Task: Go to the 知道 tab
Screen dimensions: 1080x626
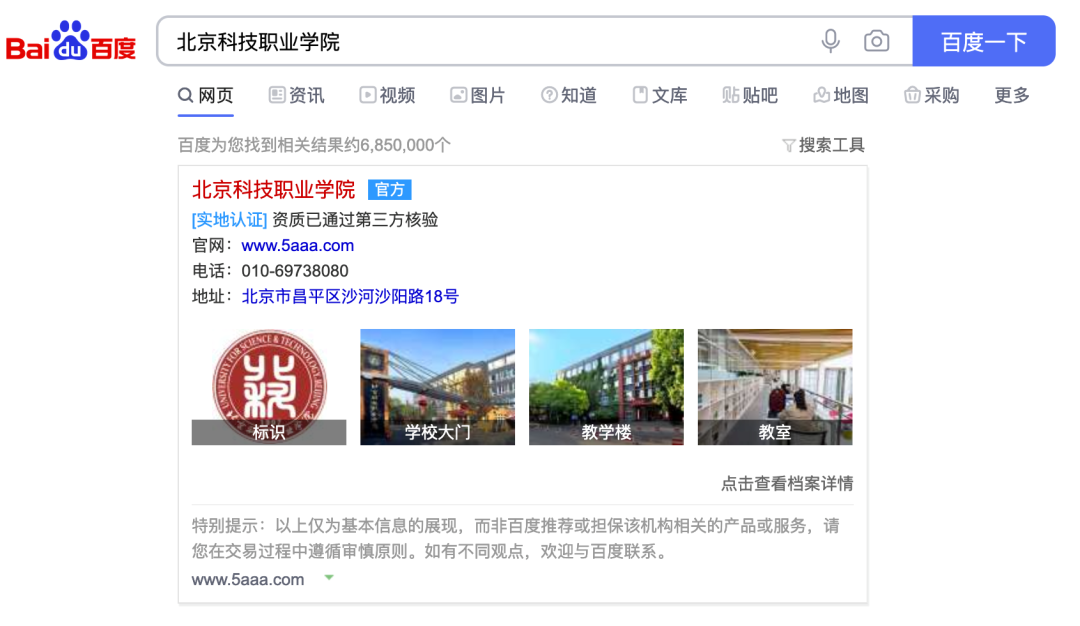Action: [569, 95]
